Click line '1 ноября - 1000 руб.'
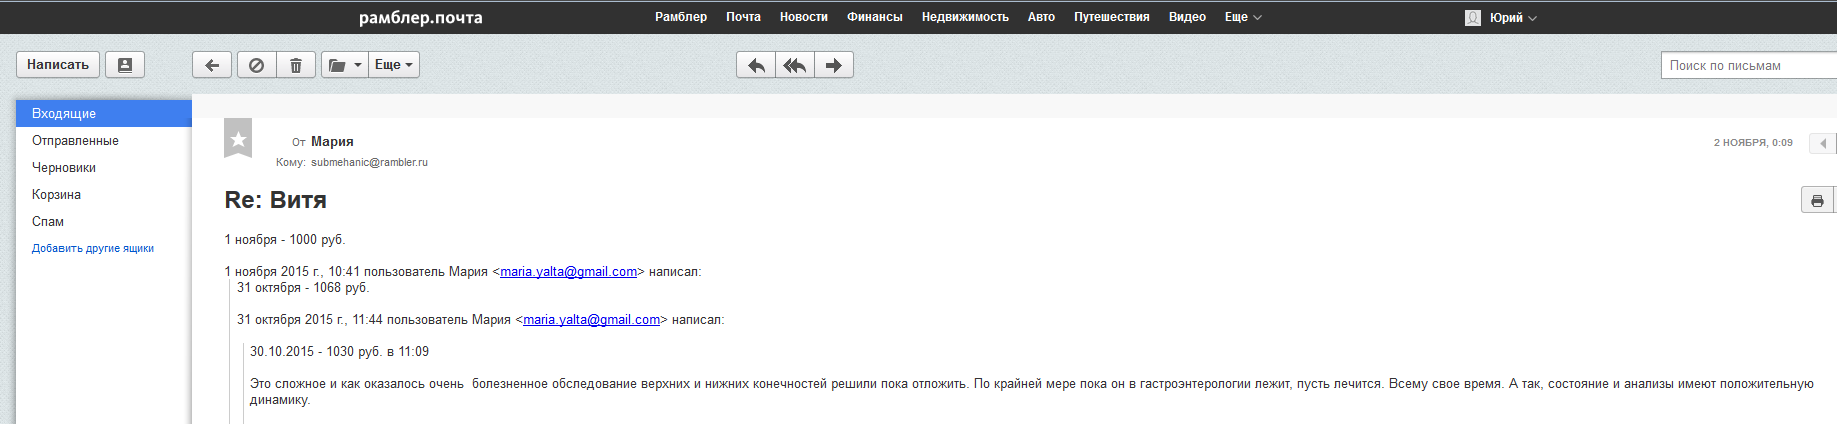This screenshot has height=424, width=1837. point(285,240)
